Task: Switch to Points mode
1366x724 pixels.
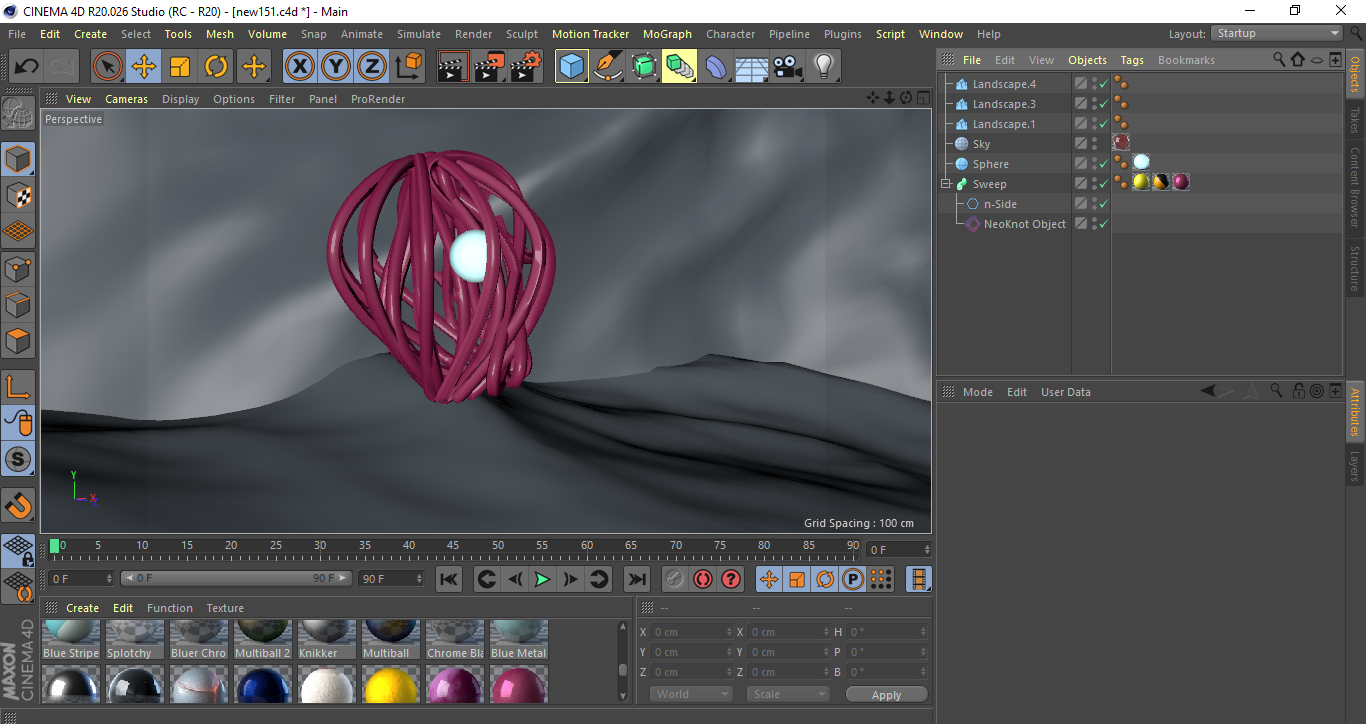Action: coord(18,268)
